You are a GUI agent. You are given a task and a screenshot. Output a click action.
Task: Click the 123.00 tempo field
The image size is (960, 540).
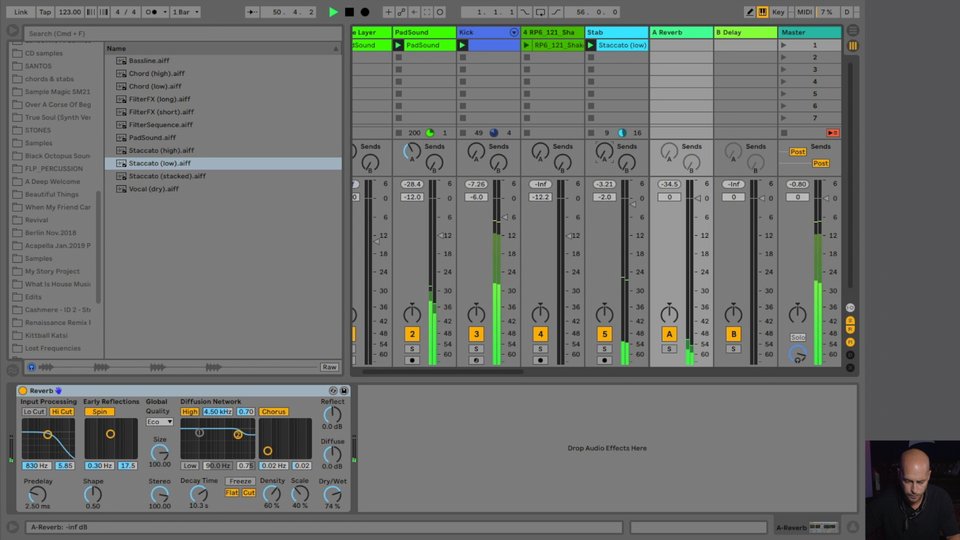[x=69, y=12]
